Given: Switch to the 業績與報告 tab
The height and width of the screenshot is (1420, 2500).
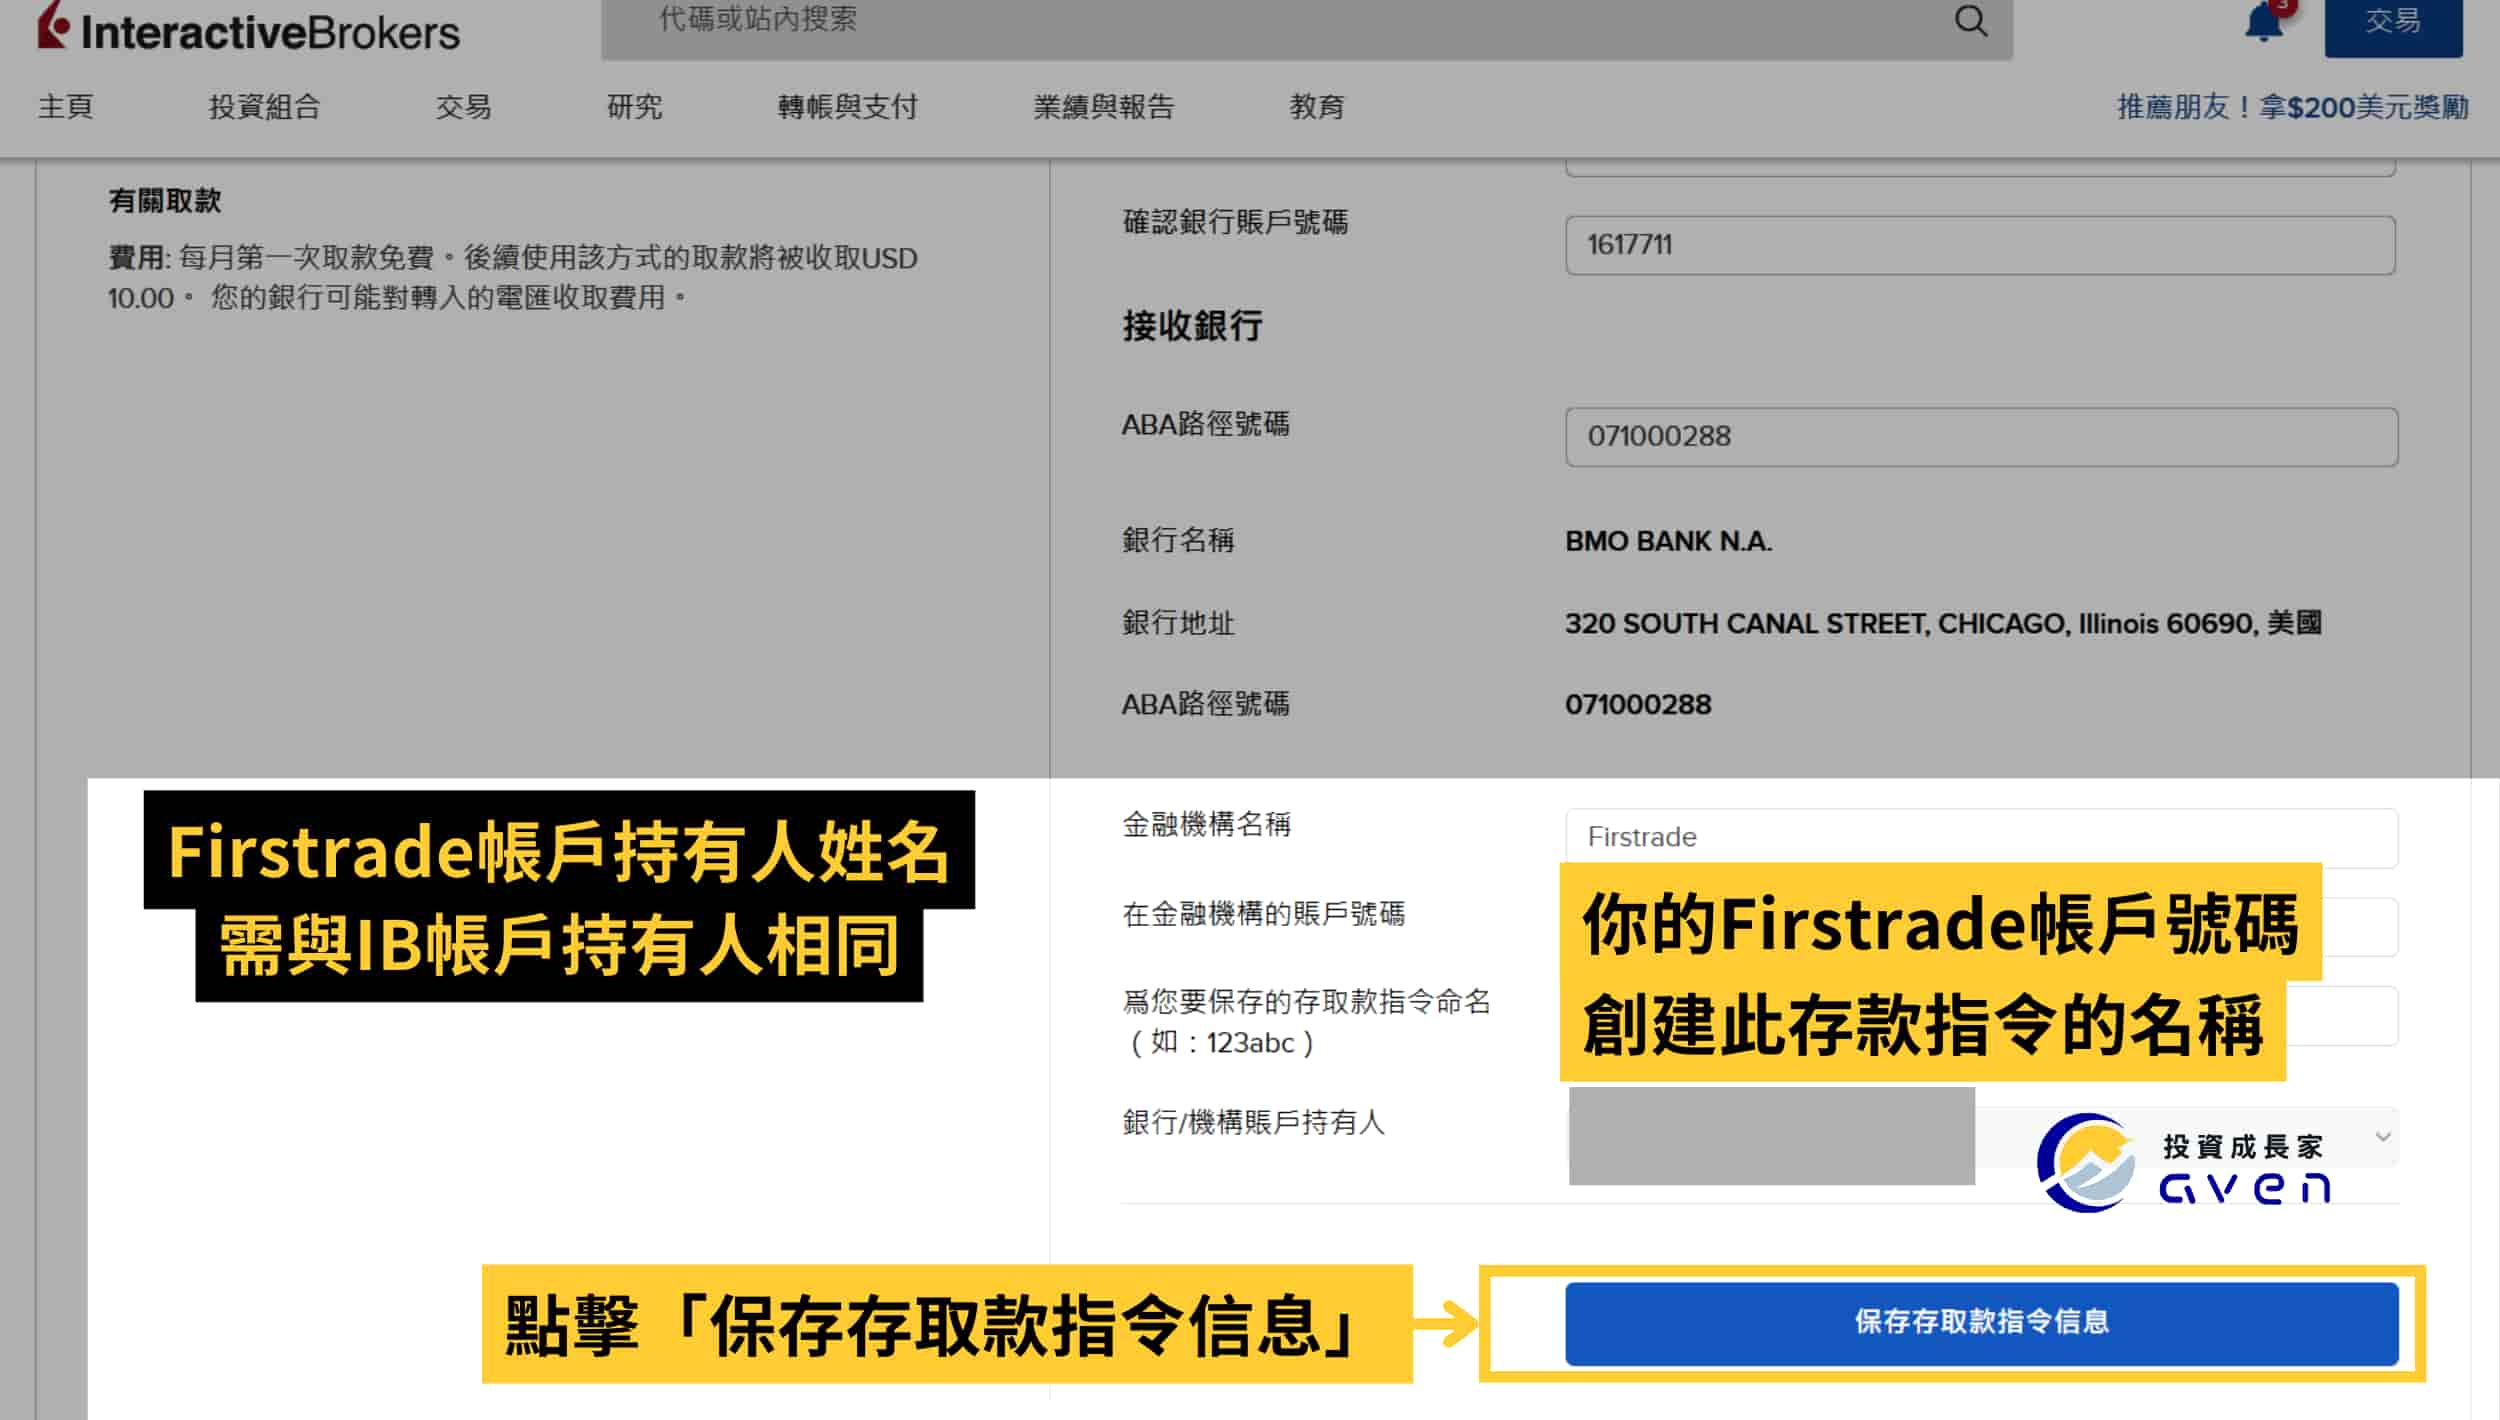Looking at the screenshot, I should [1104, 107].
